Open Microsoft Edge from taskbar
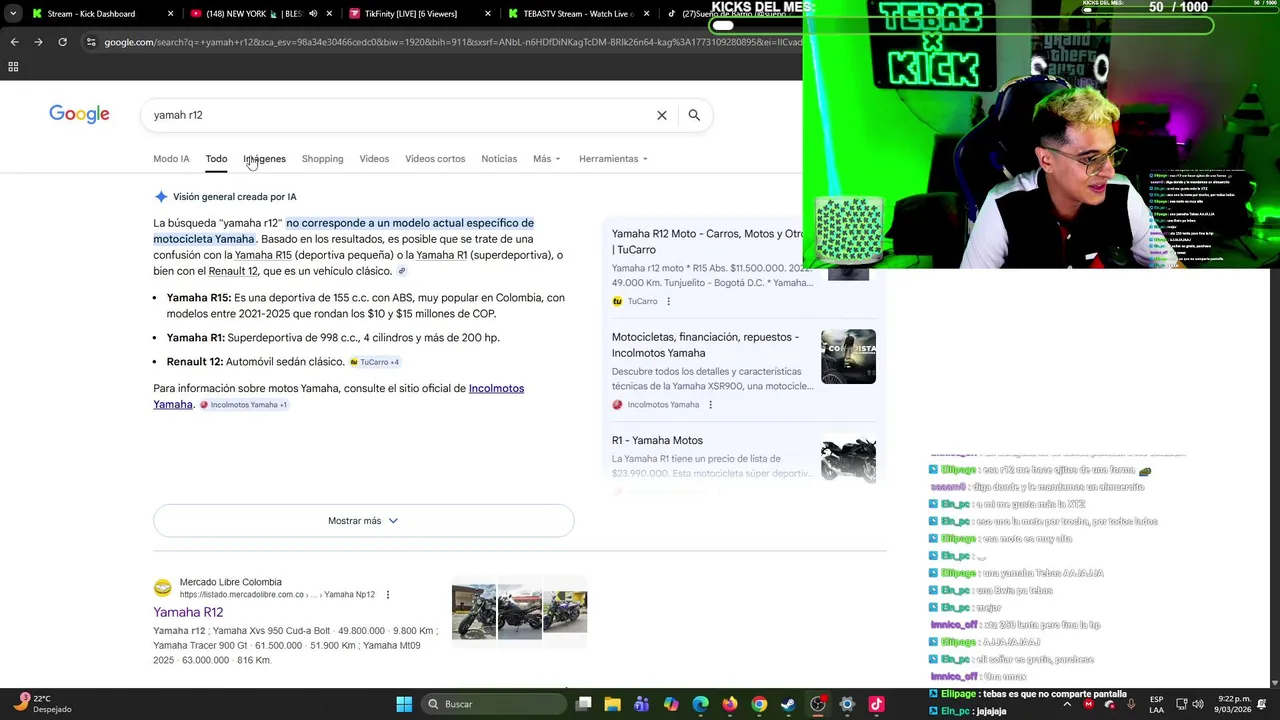Image resolution: width=1280 pixels, height=720 pixels. pos(700,704)
